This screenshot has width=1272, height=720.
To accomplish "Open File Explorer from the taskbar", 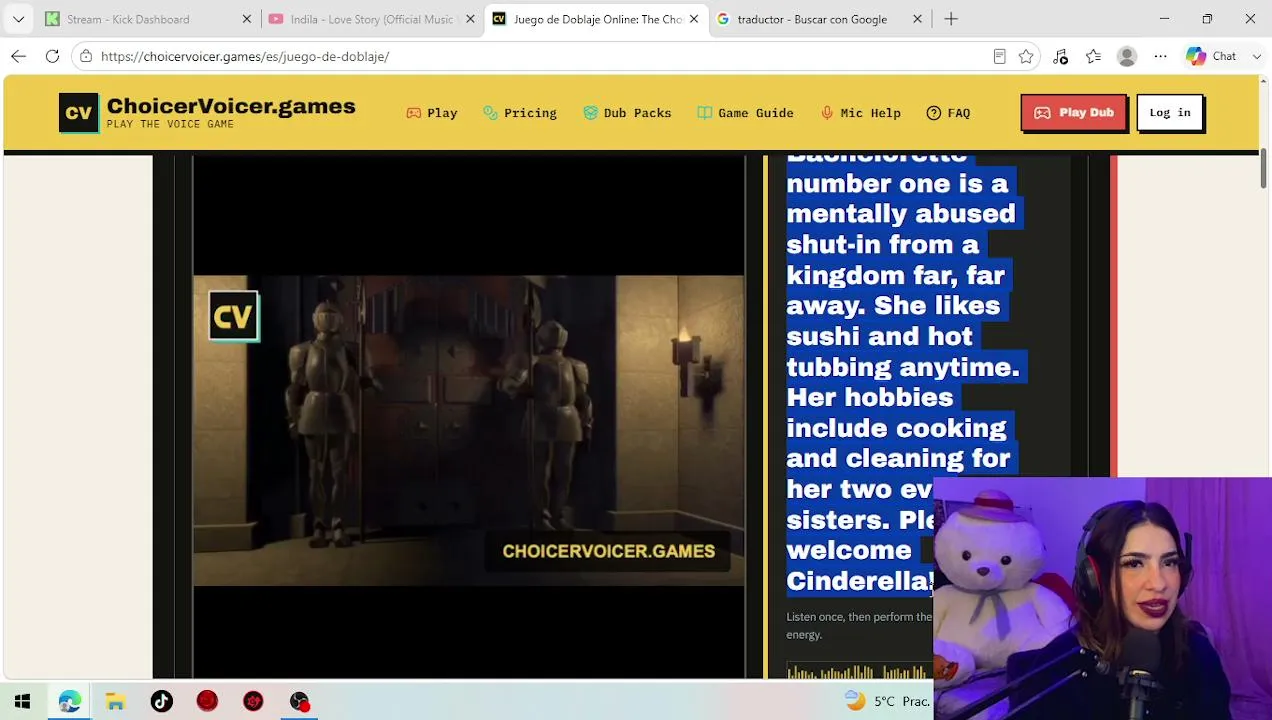I will click(115, 701).
